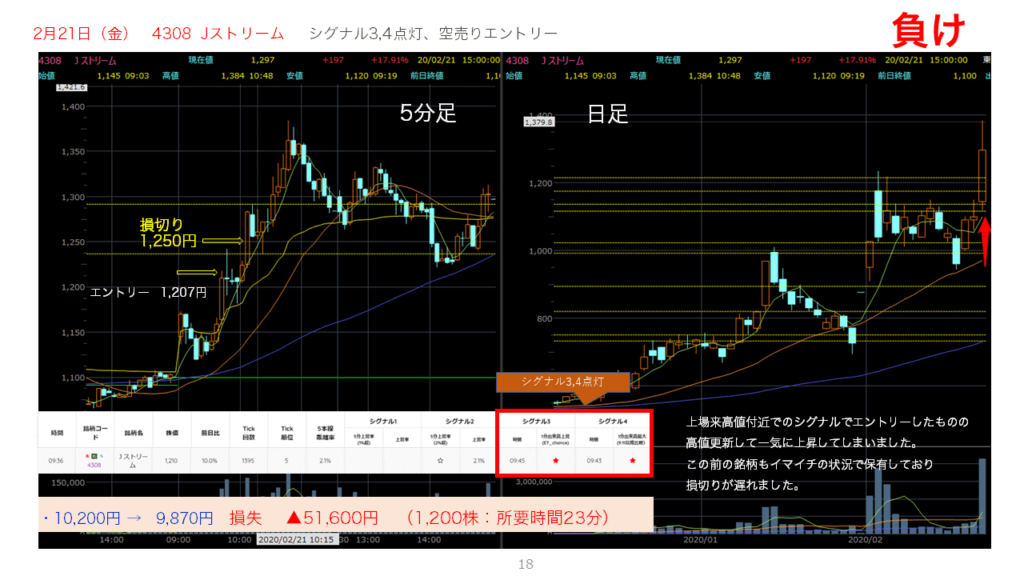
Task: Select the 1,210 price cell
Action: tap(171, 460)
